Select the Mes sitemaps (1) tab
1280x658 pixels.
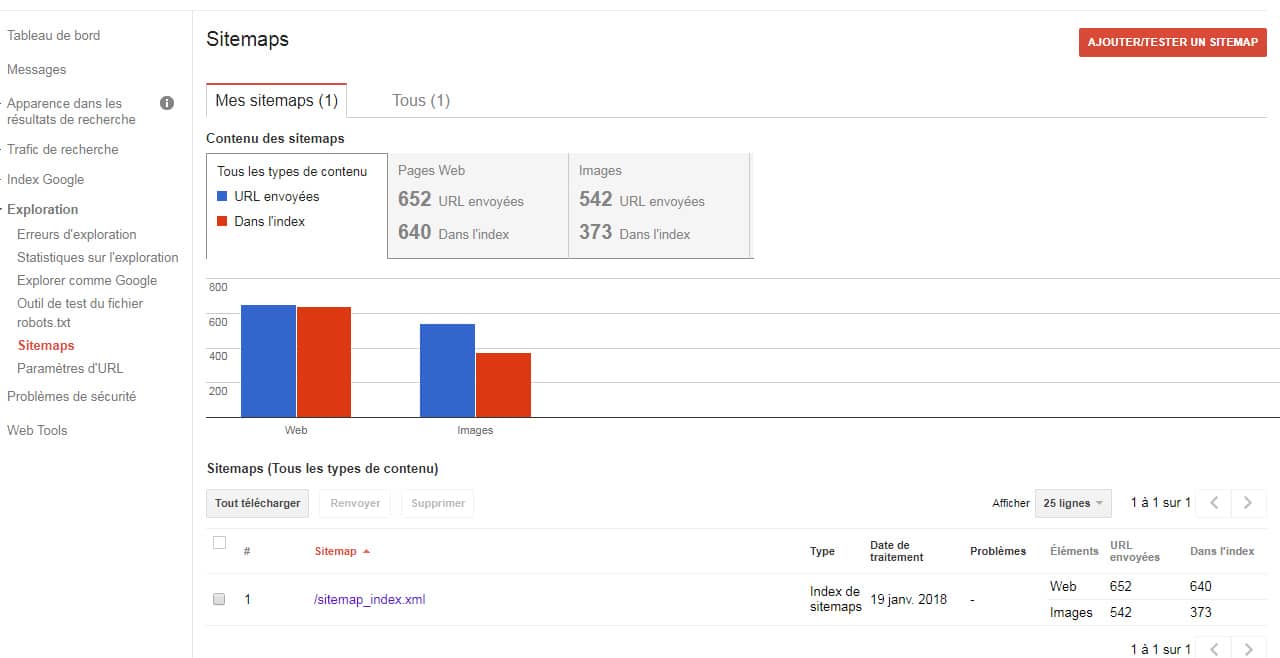coord(276,100)
